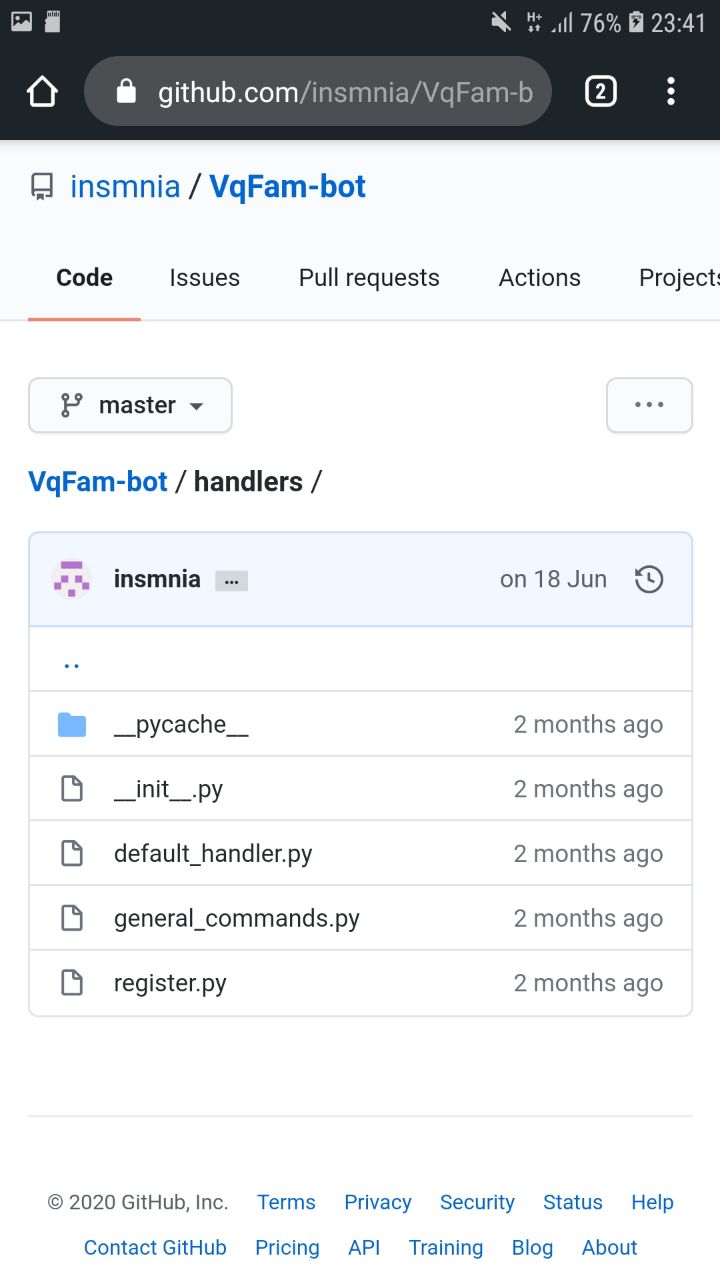
Task: Open the master branch dropdown
Action: 130,405
